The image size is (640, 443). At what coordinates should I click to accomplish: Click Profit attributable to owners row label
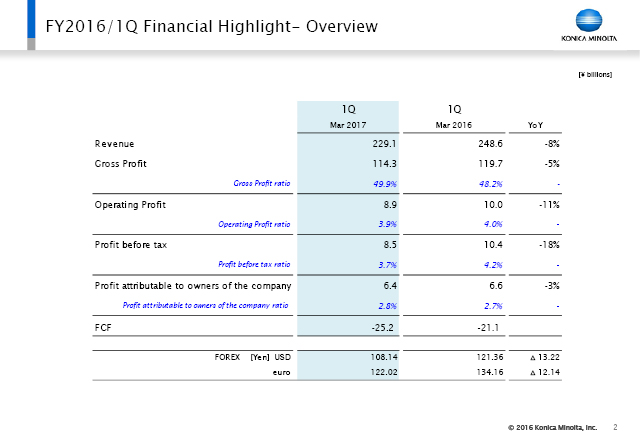click(191, 285)
